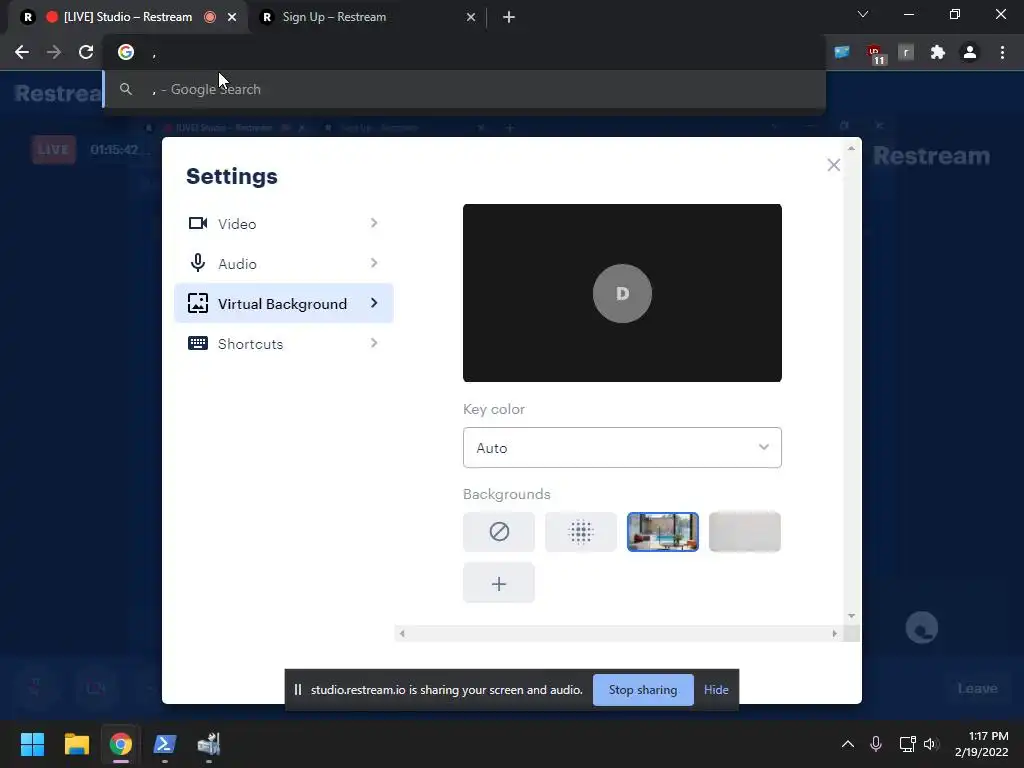The height and width of the screenshot is (768, 1024).
Task: Select Virtual Background settings section
Action: tap(283, 303)
